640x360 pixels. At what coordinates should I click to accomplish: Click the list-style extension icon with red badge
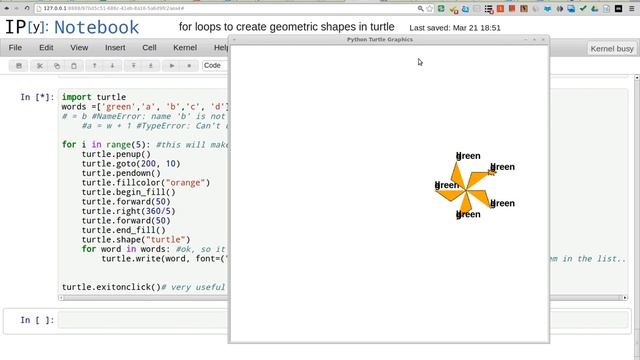(489, 9)
